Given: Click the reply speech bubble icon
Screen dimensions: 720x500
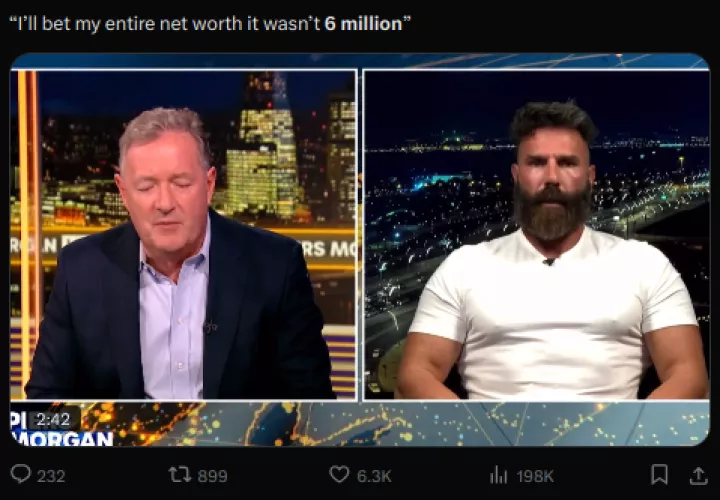Looking at the screenshot, I should [x=21, y=474].
